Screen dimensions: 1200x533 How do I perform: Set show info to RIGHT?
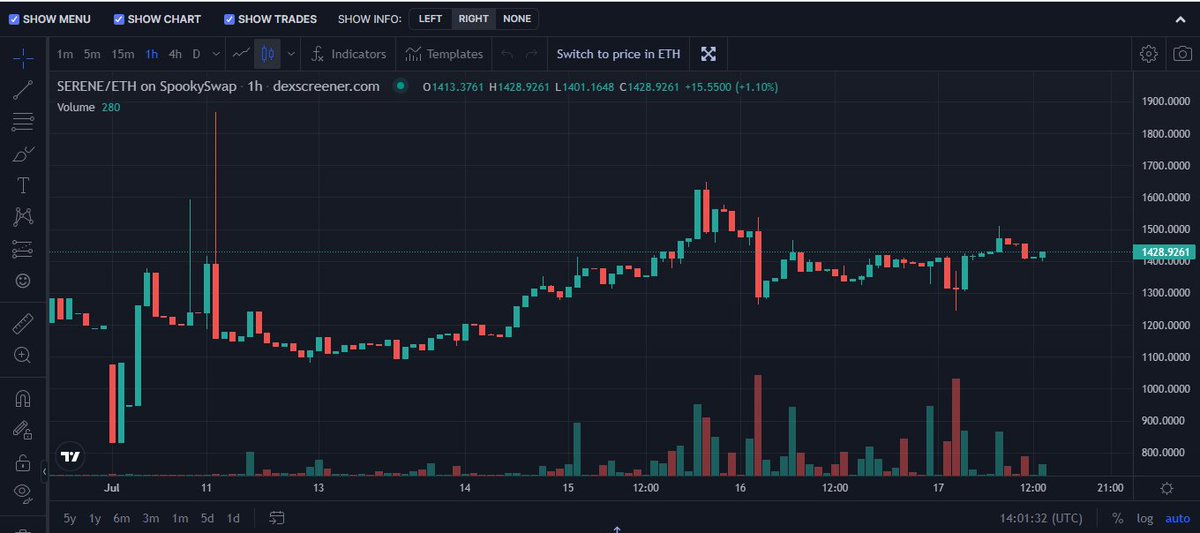coord(474,19)
